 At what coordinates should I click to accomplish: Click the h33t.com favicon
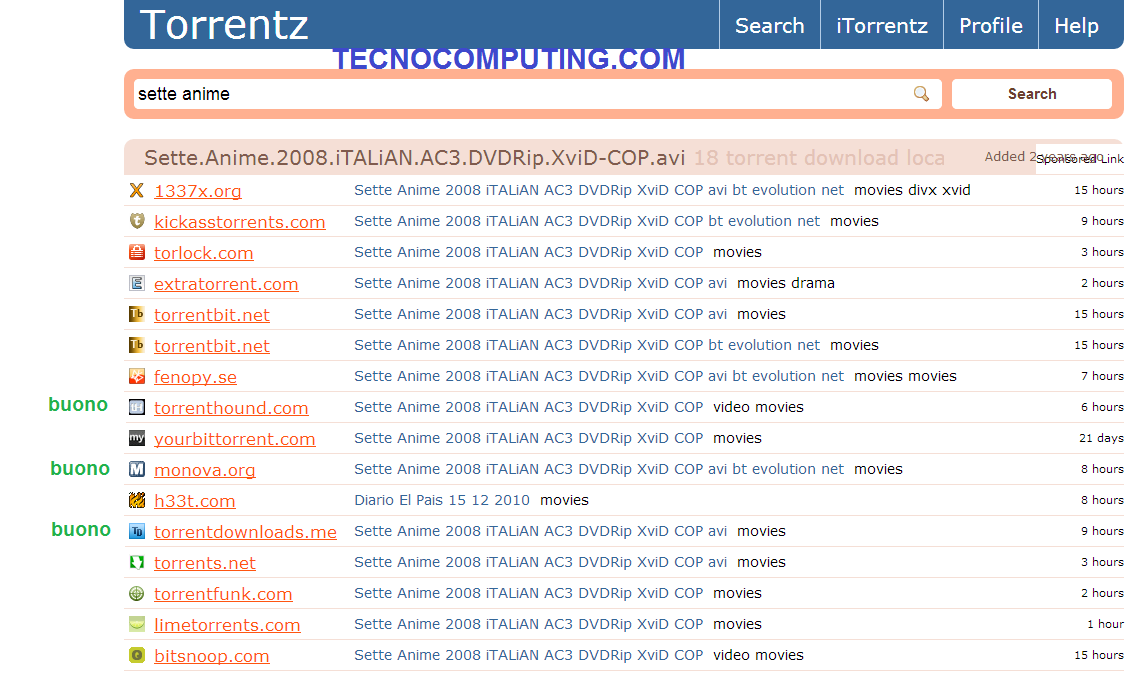[136, 500]
